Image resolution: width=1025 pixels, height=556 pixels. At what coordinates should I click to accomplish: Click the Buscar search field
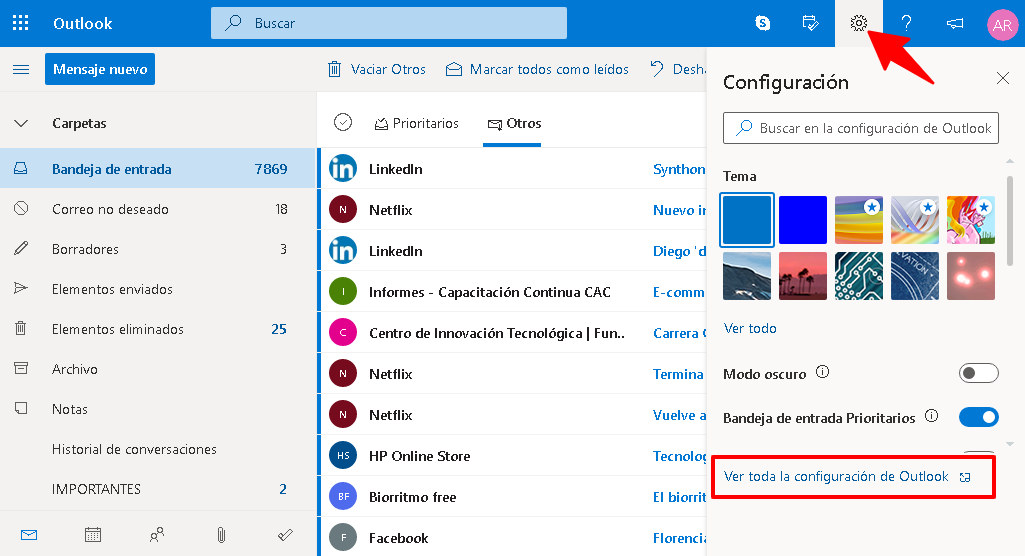(389, 23)
